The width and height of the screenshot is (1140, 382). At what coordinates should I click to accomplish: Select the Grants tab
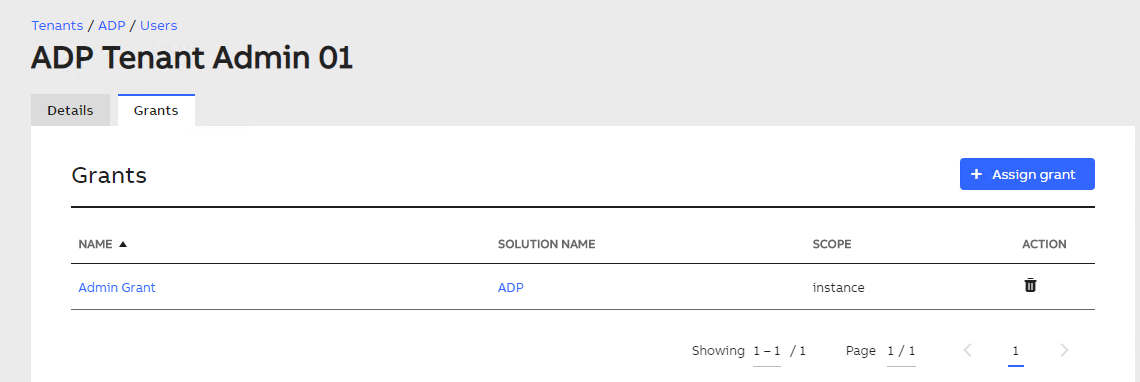pyautogui.click(x=156, y=111)
